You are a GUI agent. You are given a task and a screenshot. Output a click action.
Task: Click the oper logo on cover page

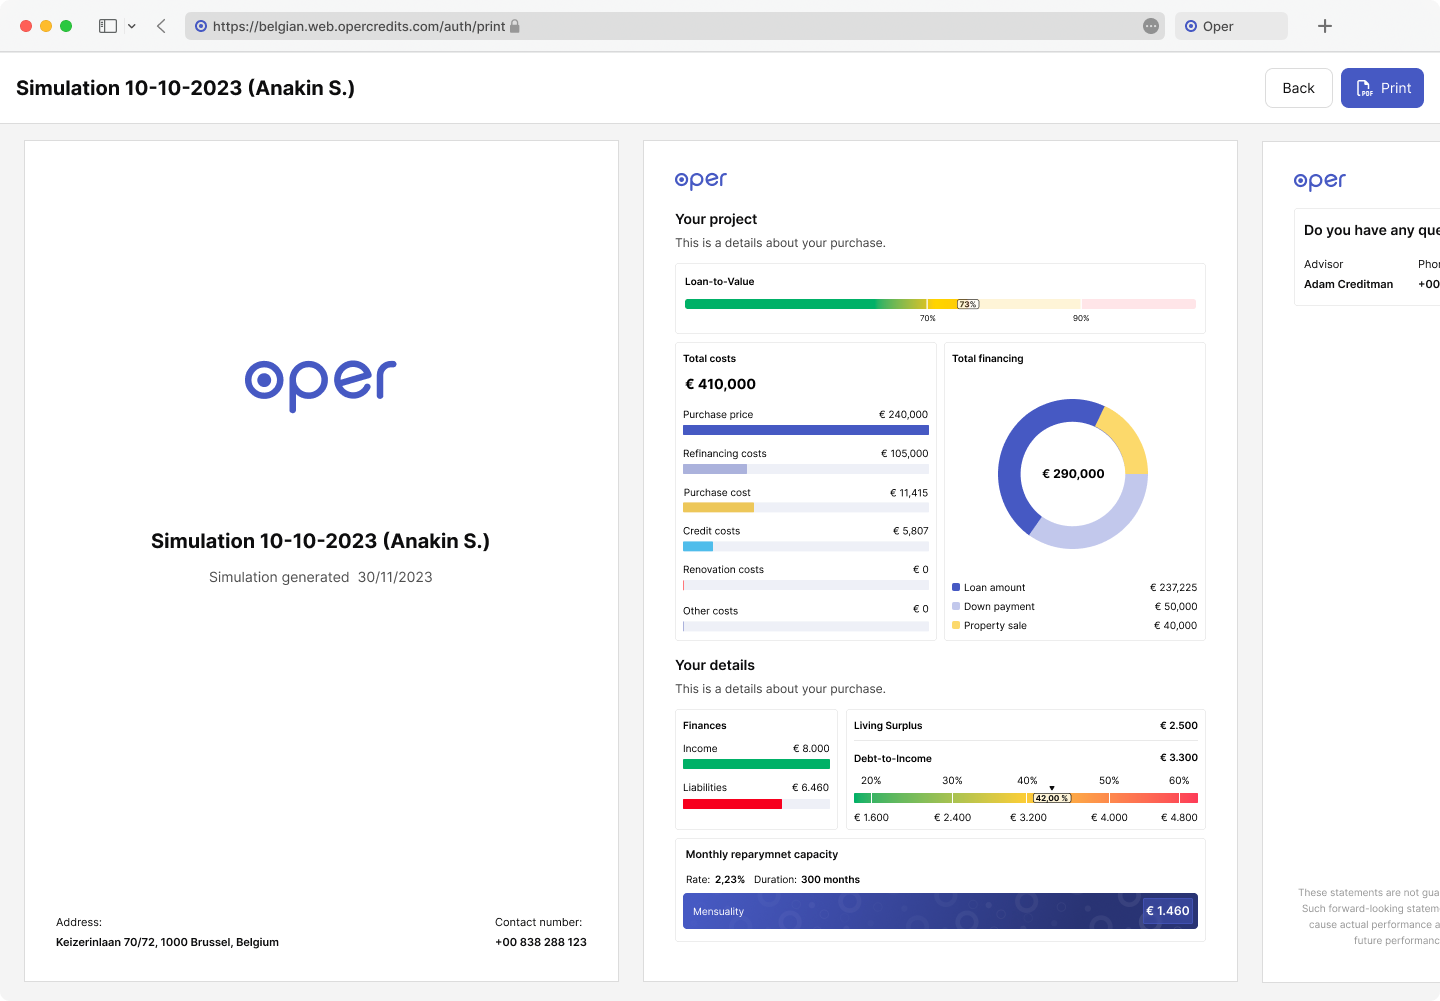click(x=321, y=385)
